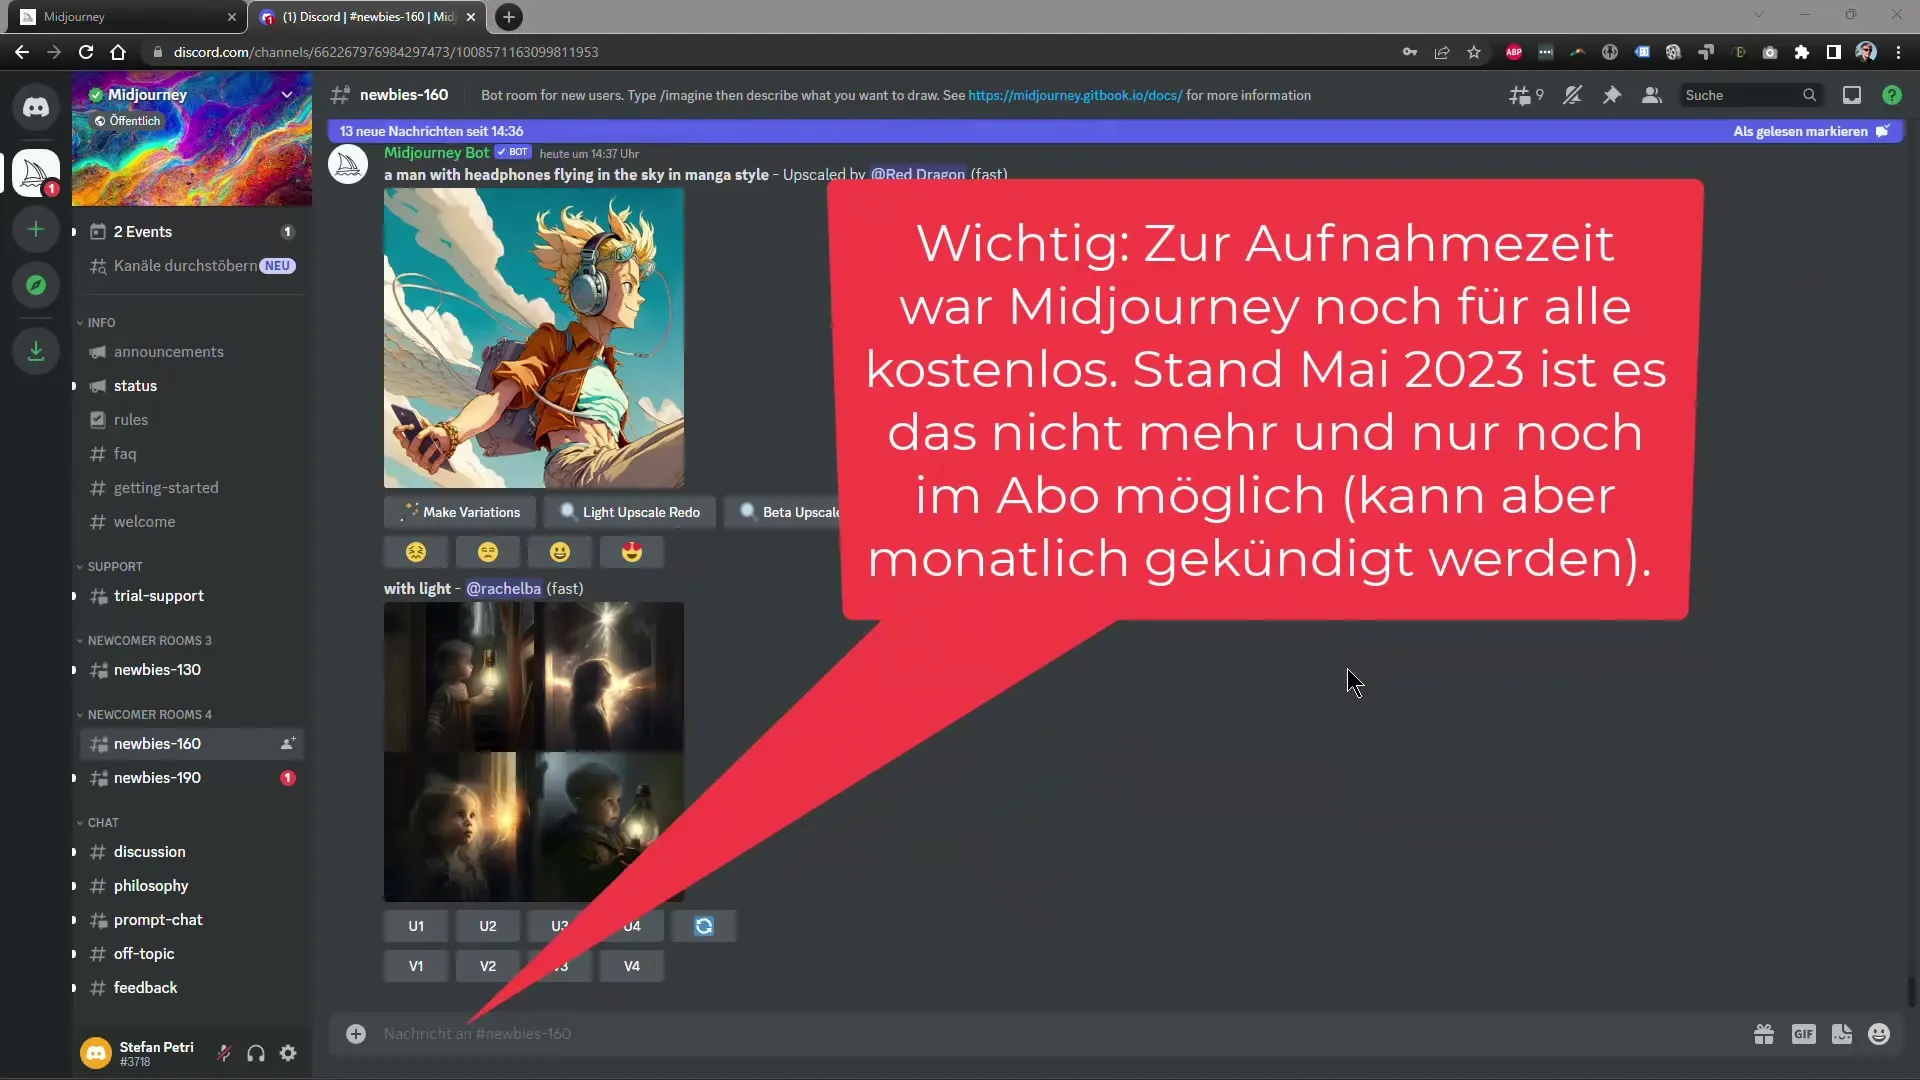React with heart-eyes emoji button
Screen dimensions: 1920x1080
(x=632, y=552)
